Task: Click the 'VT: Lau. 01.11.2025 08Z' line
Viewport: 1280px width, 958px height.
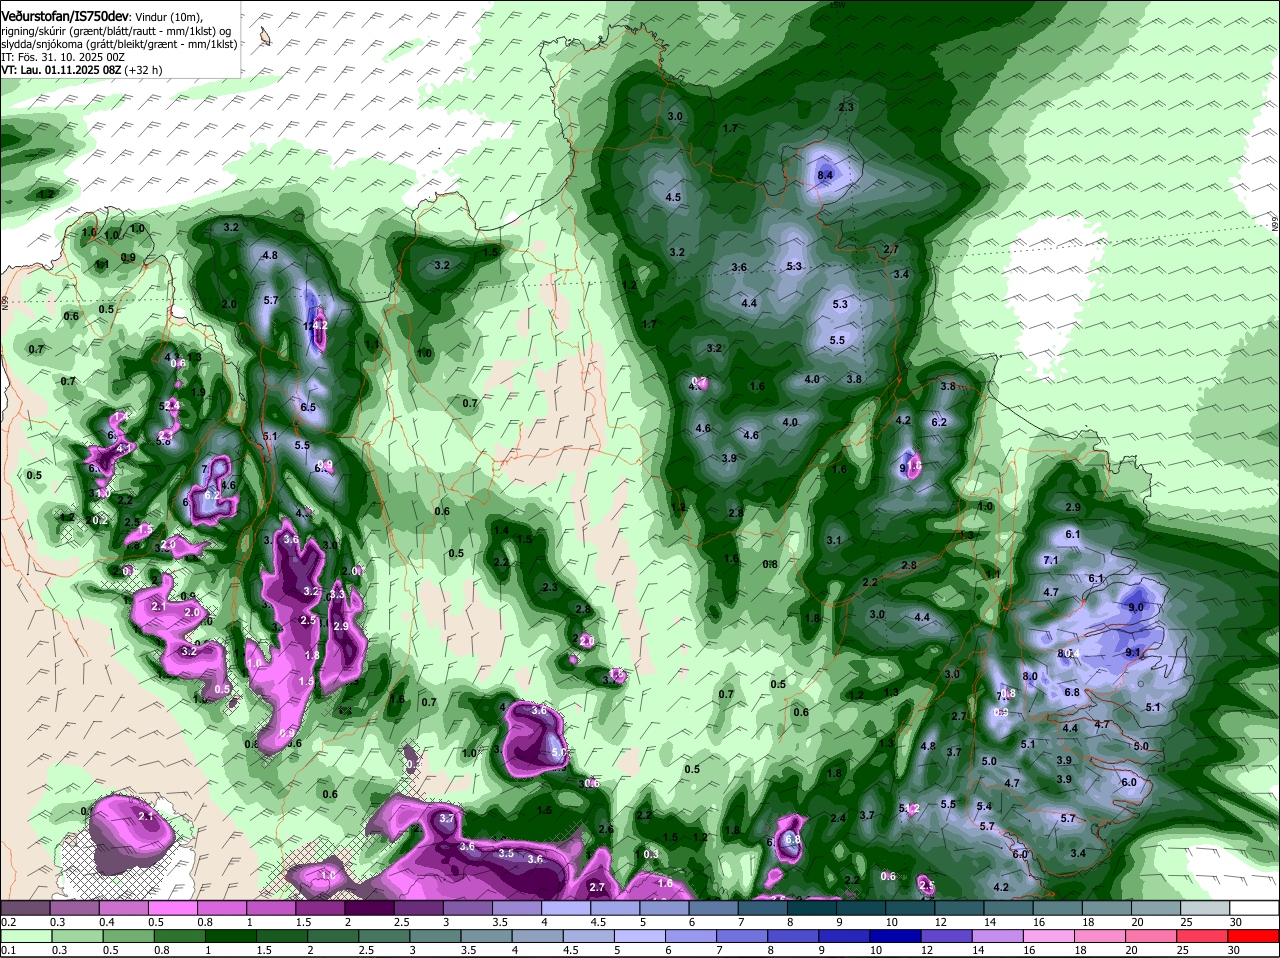Action: 61,70
